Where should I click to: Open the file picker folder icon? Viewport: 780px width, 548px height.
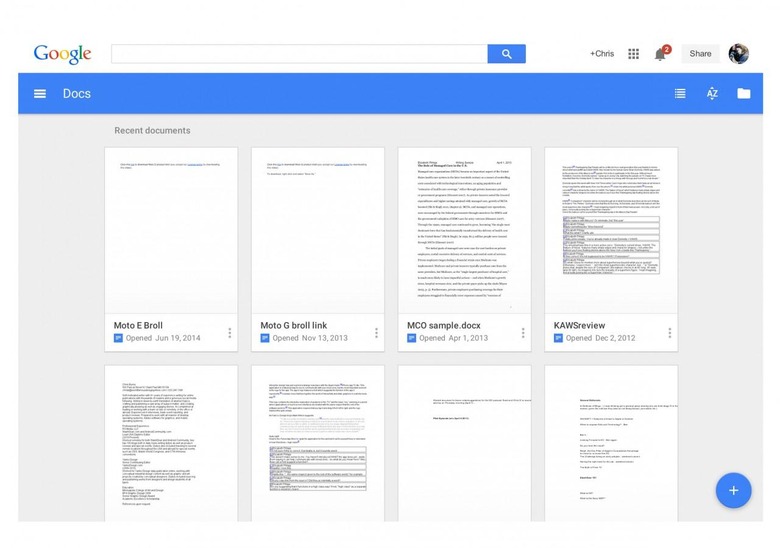[x=744, y=93]
